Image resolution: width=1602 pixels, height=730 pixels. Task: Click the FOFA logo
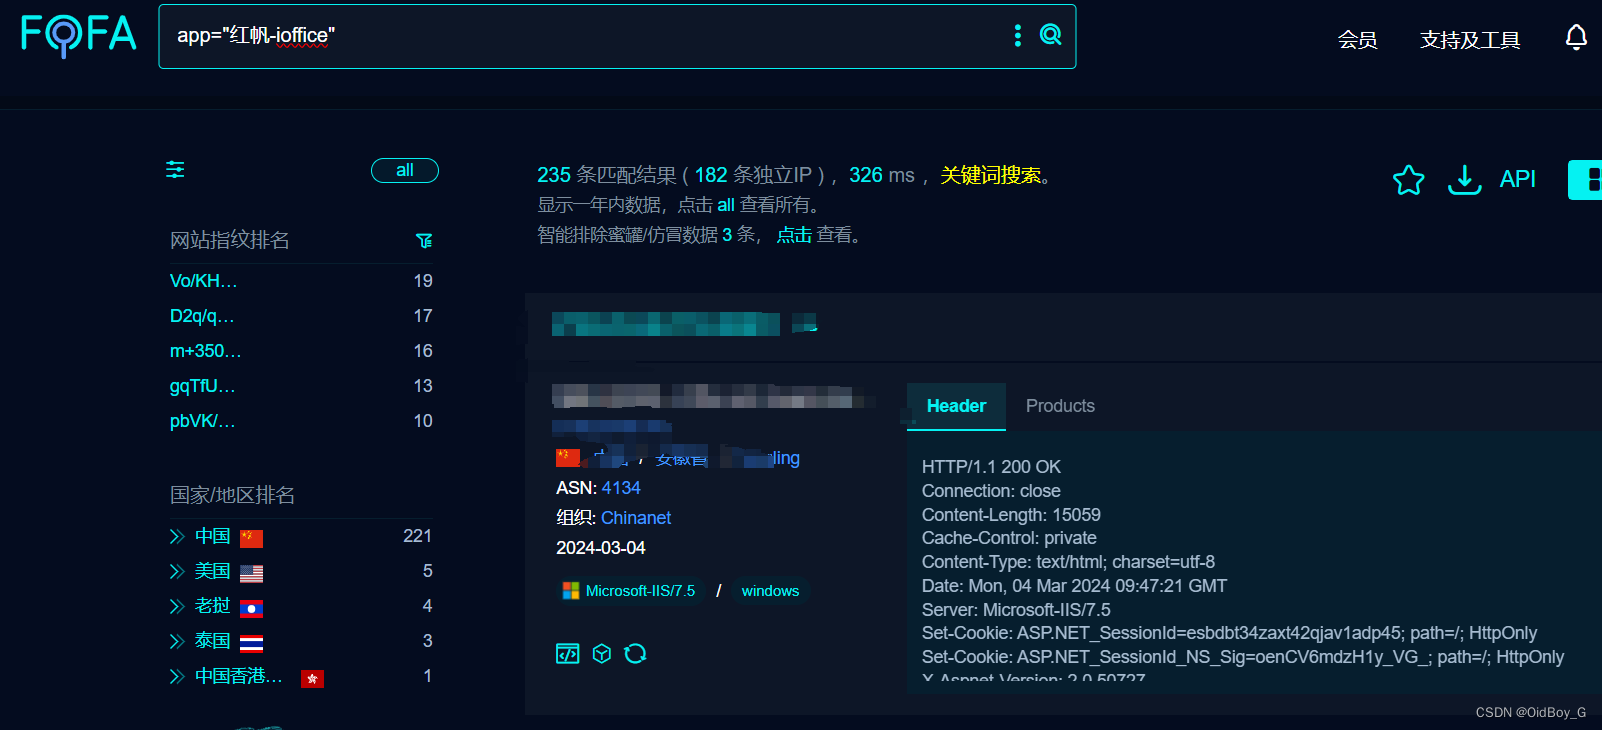[78, 35]
